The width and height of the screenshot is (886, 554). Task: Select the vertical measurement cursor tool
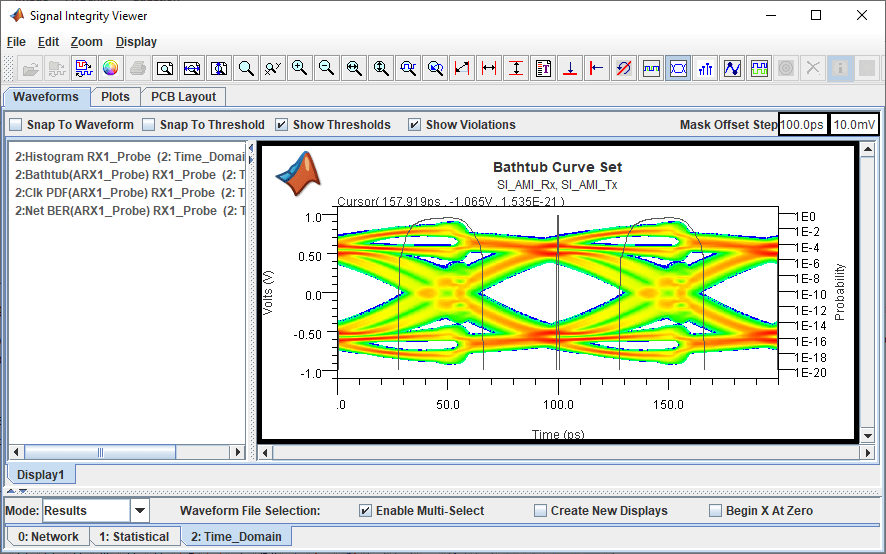click(516, 69)
